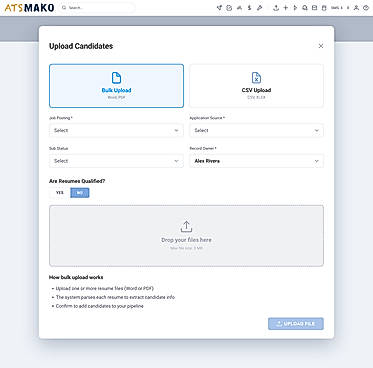Click the CSV, XLSX caption under CSV Upload
Viewport: 373px width, 368px height.
[x=256, y=97]
